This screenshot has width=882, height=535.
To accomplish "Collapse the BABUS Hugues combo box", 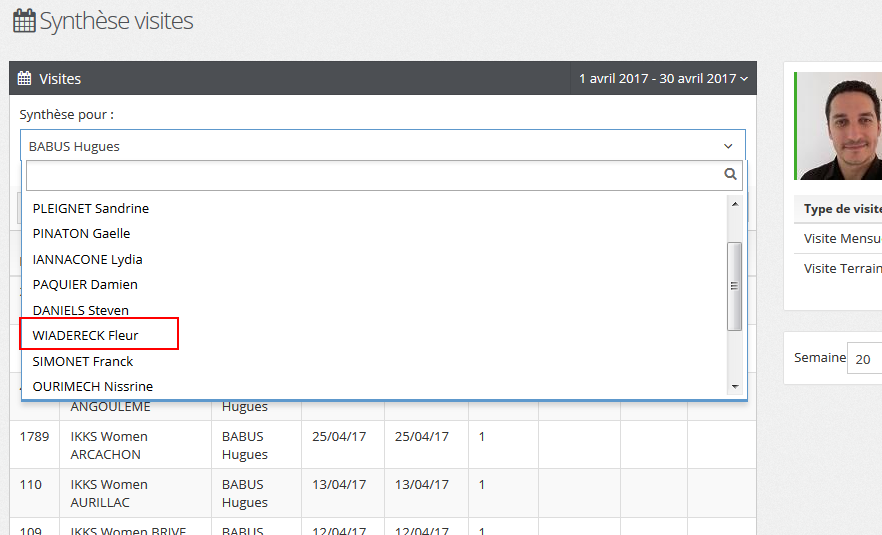I will click(727, 146).
